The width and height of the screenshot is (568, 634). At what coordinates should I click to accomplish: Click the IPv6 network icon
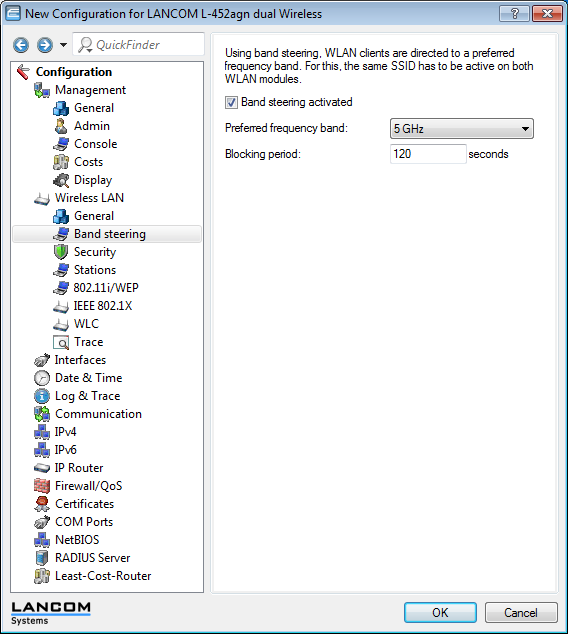(x=42, y=450)
